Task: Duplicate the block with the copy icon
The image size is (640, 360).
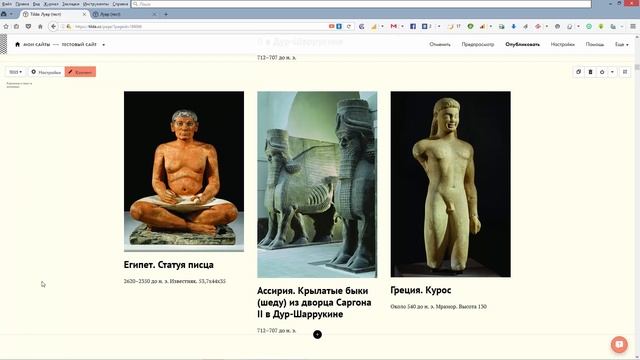Action: pyautogui.click(x=578, y=72)
